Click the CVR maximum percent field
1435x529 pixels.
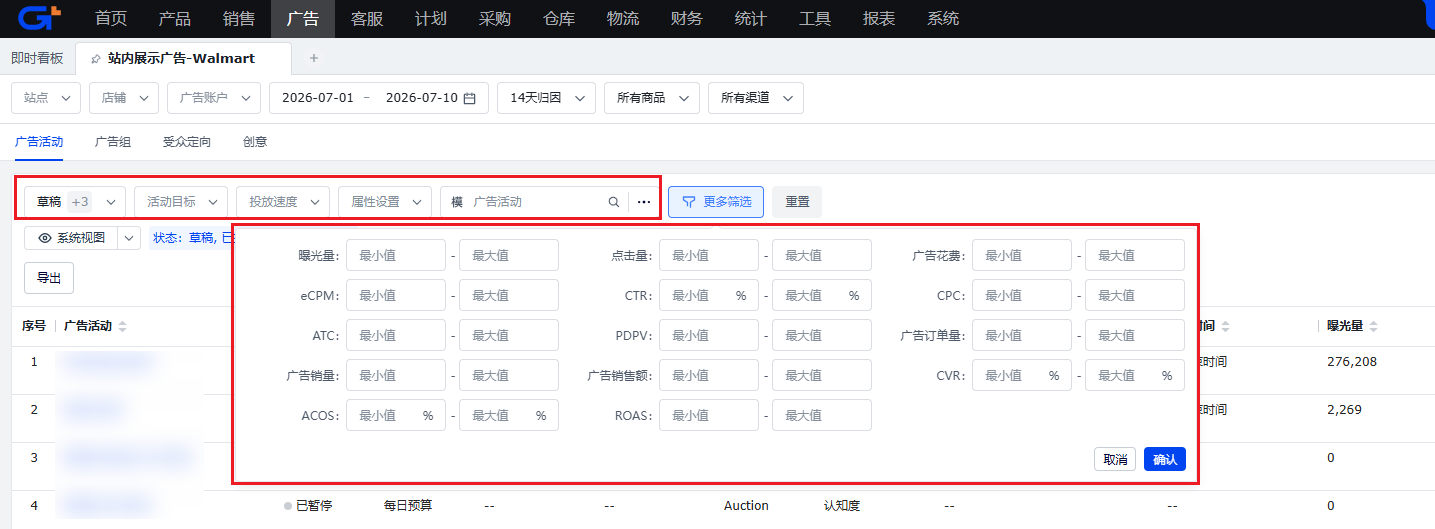pyautogui.click(x=1135, y=375)
